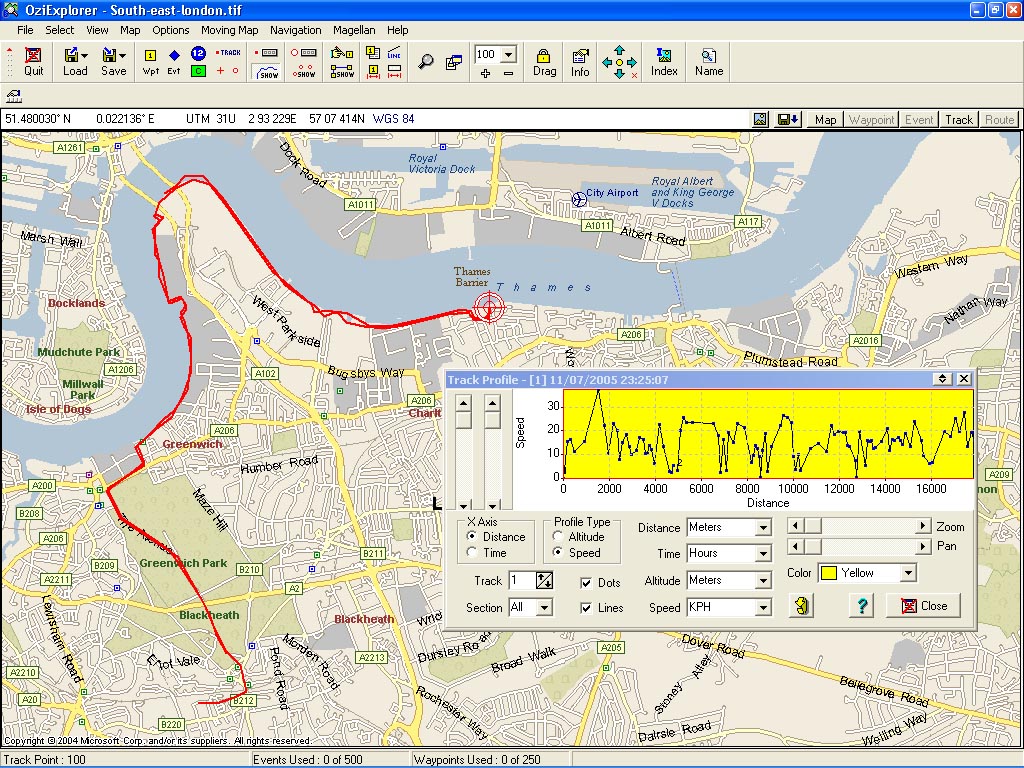Toggle the Dots checkbox
1024x768 pixels.
[x=586, y=583]
